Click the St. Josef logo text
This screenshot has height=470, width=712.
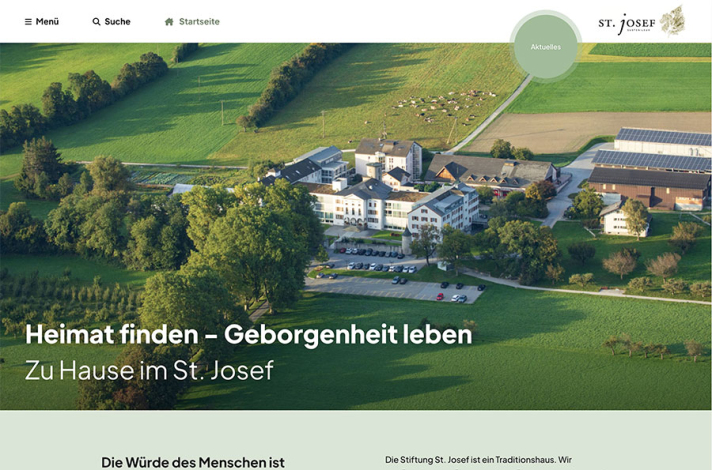click(x=627, y=22)
